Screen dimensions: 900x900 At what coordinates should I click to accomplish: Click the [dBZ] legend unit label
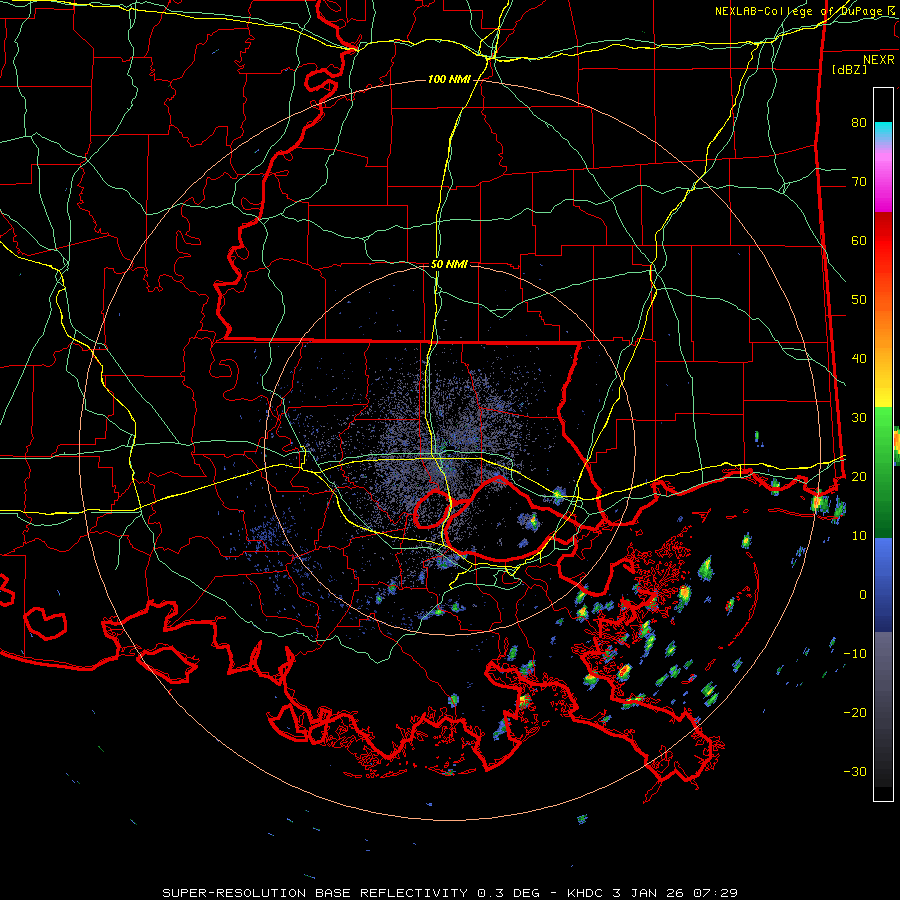point(849,70)
